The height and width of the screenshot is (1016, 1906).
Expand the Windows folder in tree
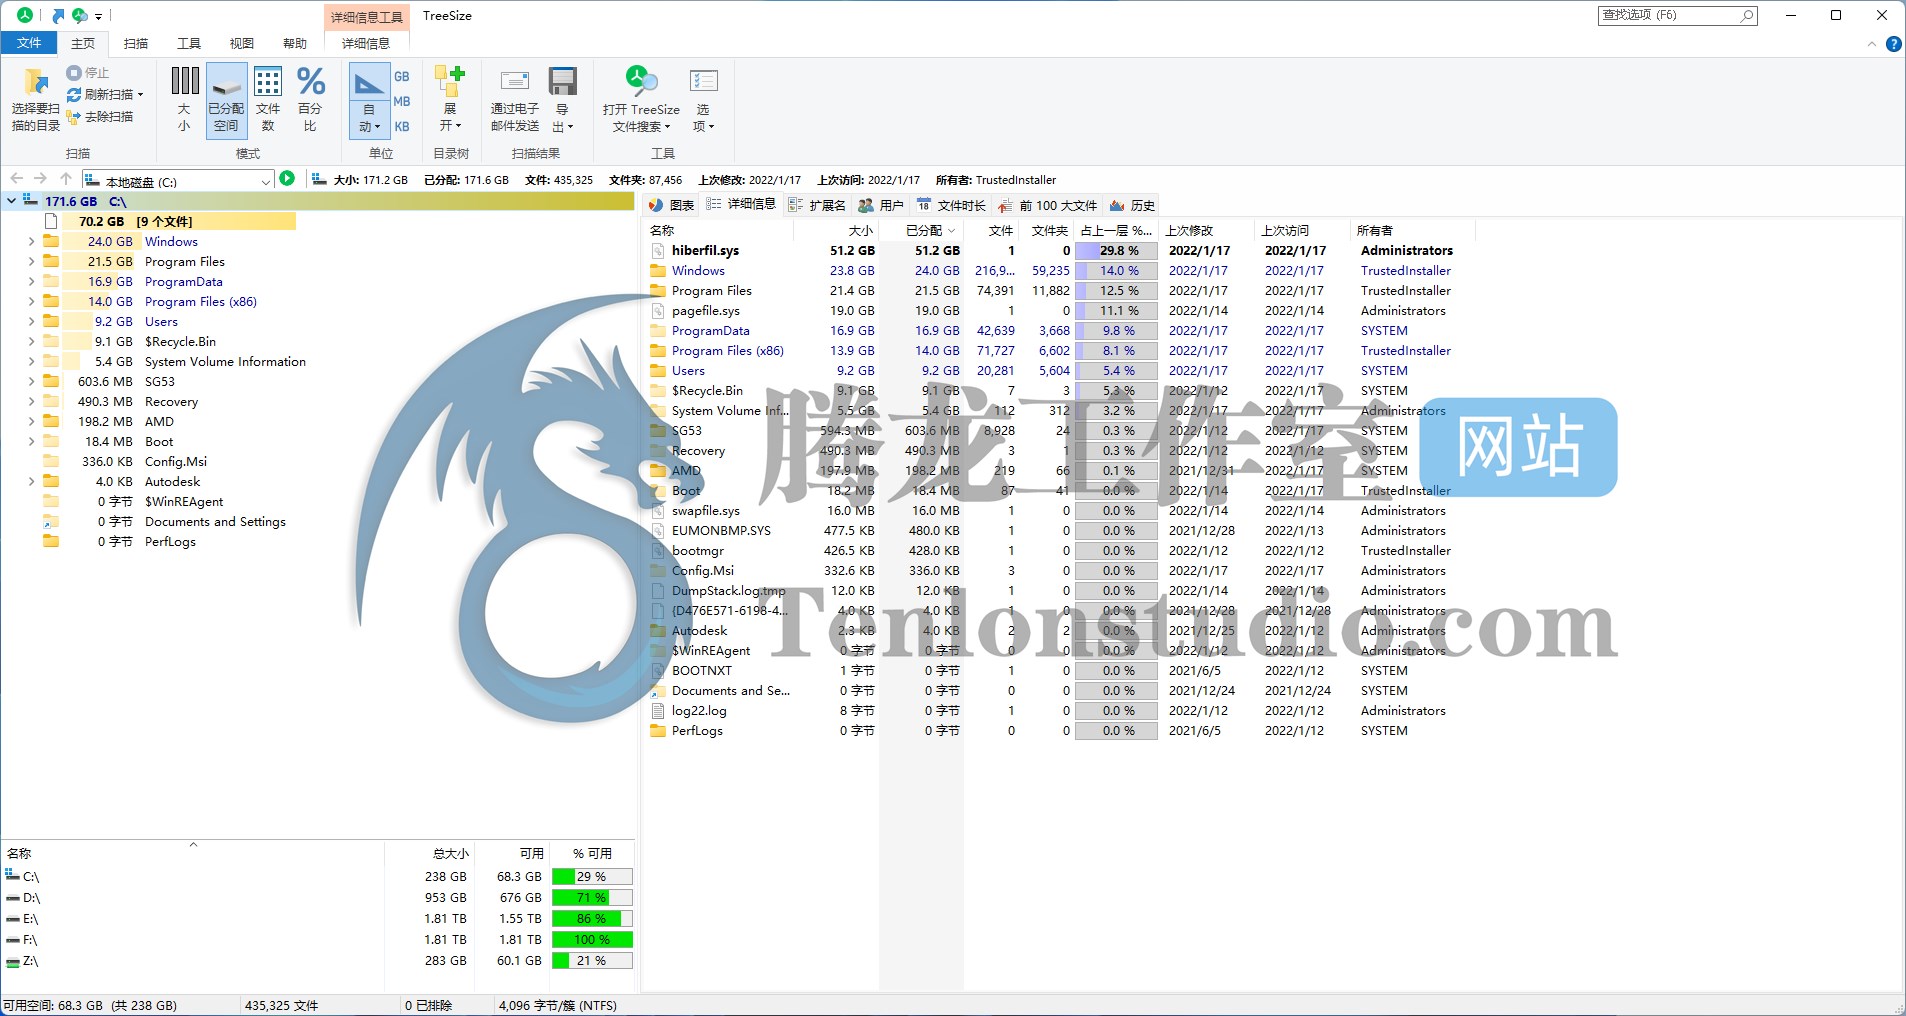pos(31,241)
